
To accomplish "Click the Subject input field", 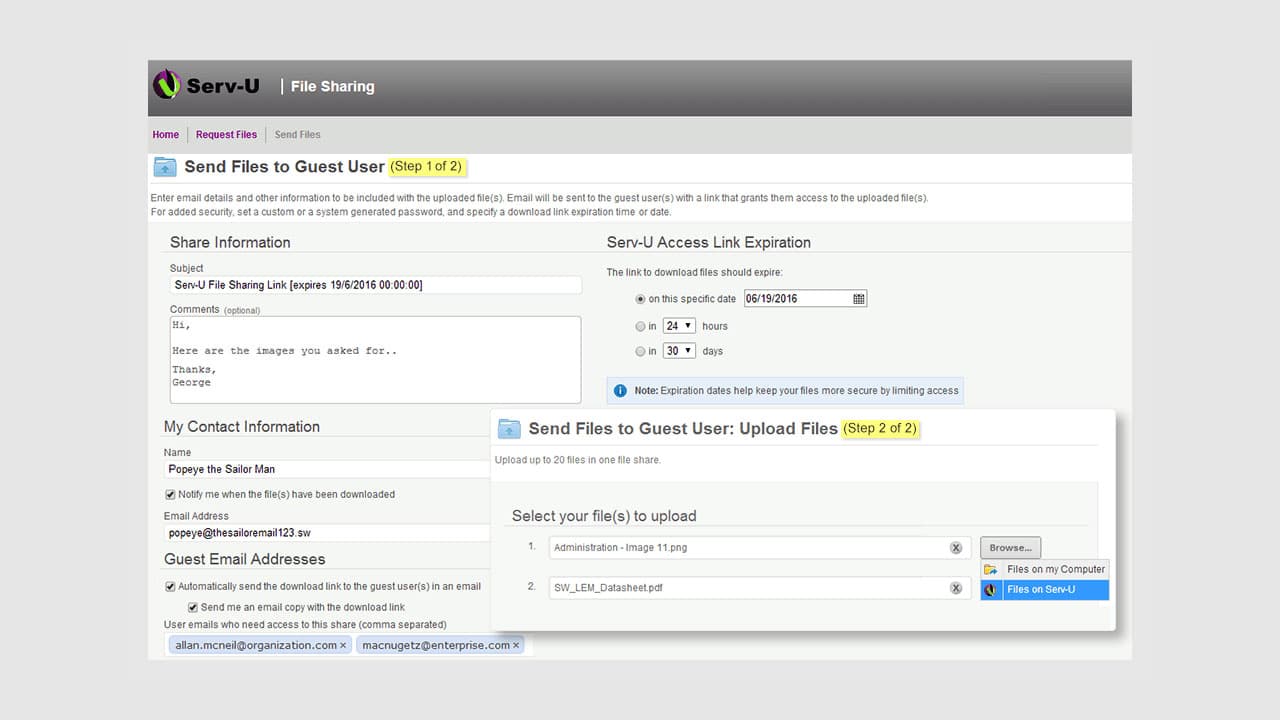I will point(375,285).
